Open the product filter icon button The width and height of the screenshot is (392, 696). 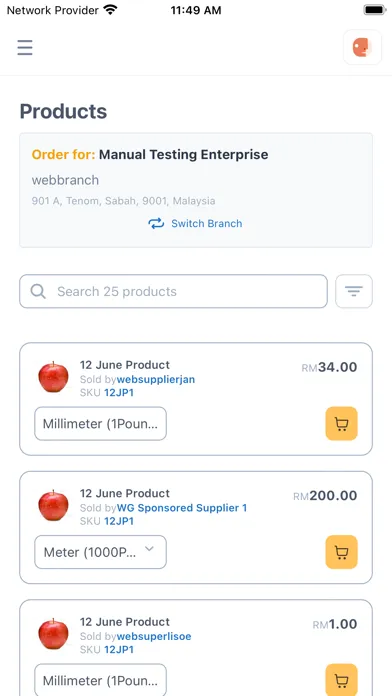pyautogui.click(x=354, y=291)
